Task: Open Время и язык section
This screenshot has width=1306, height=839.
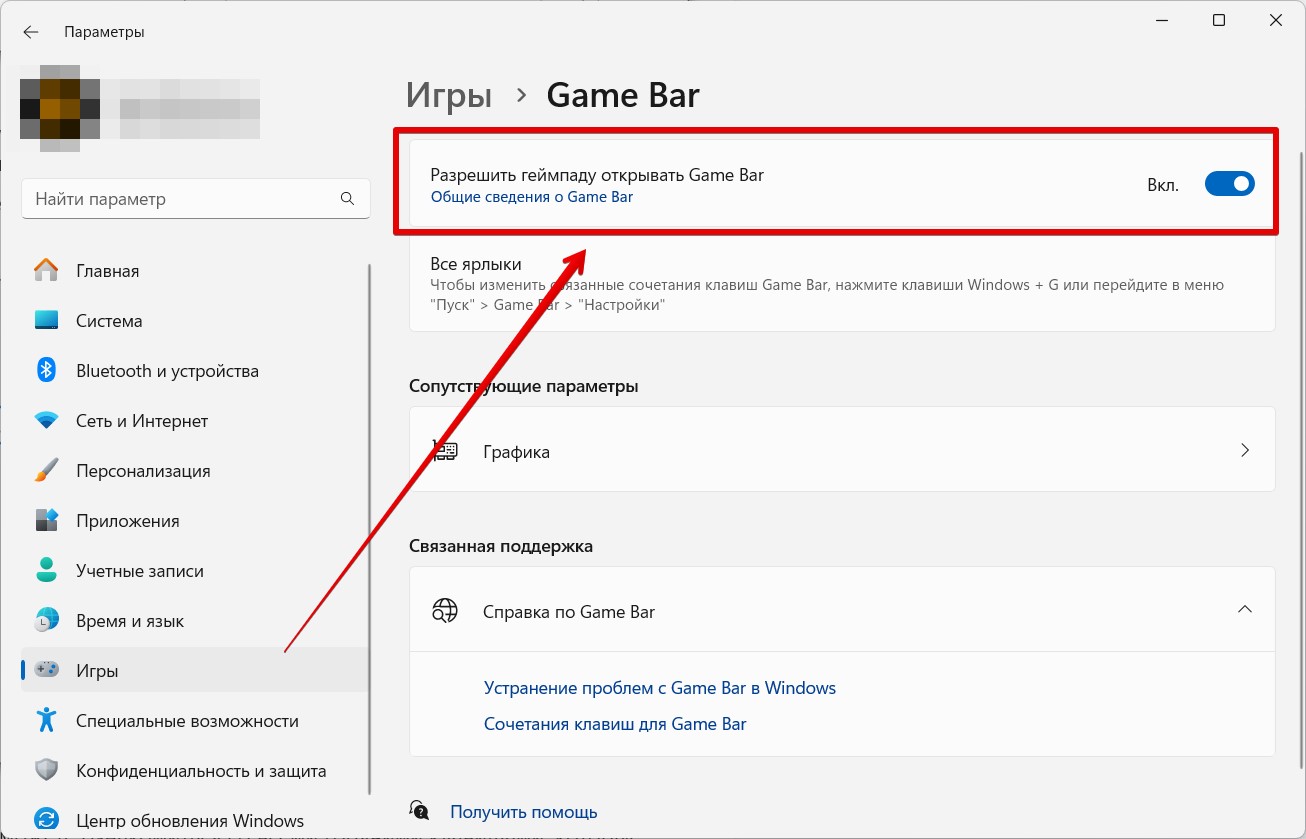Action: [x=195, y=621]
